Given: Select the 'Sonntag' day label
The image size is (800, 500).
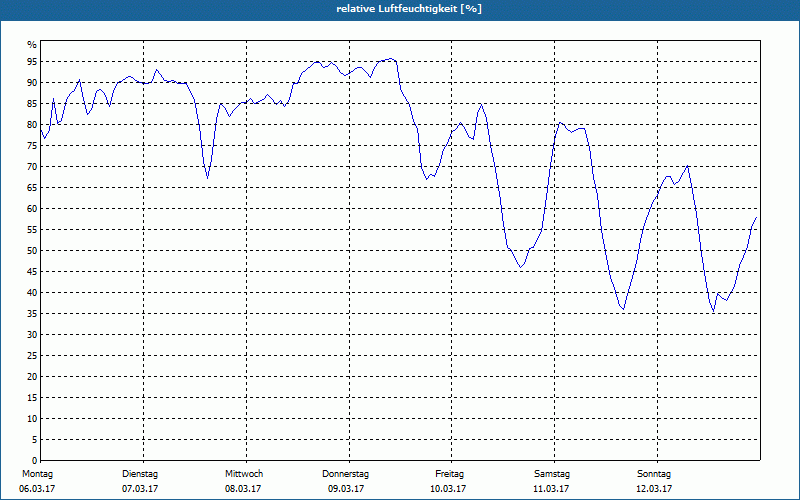Looking at the screenshot, I should pyautogui.click(x=654, y=474).
